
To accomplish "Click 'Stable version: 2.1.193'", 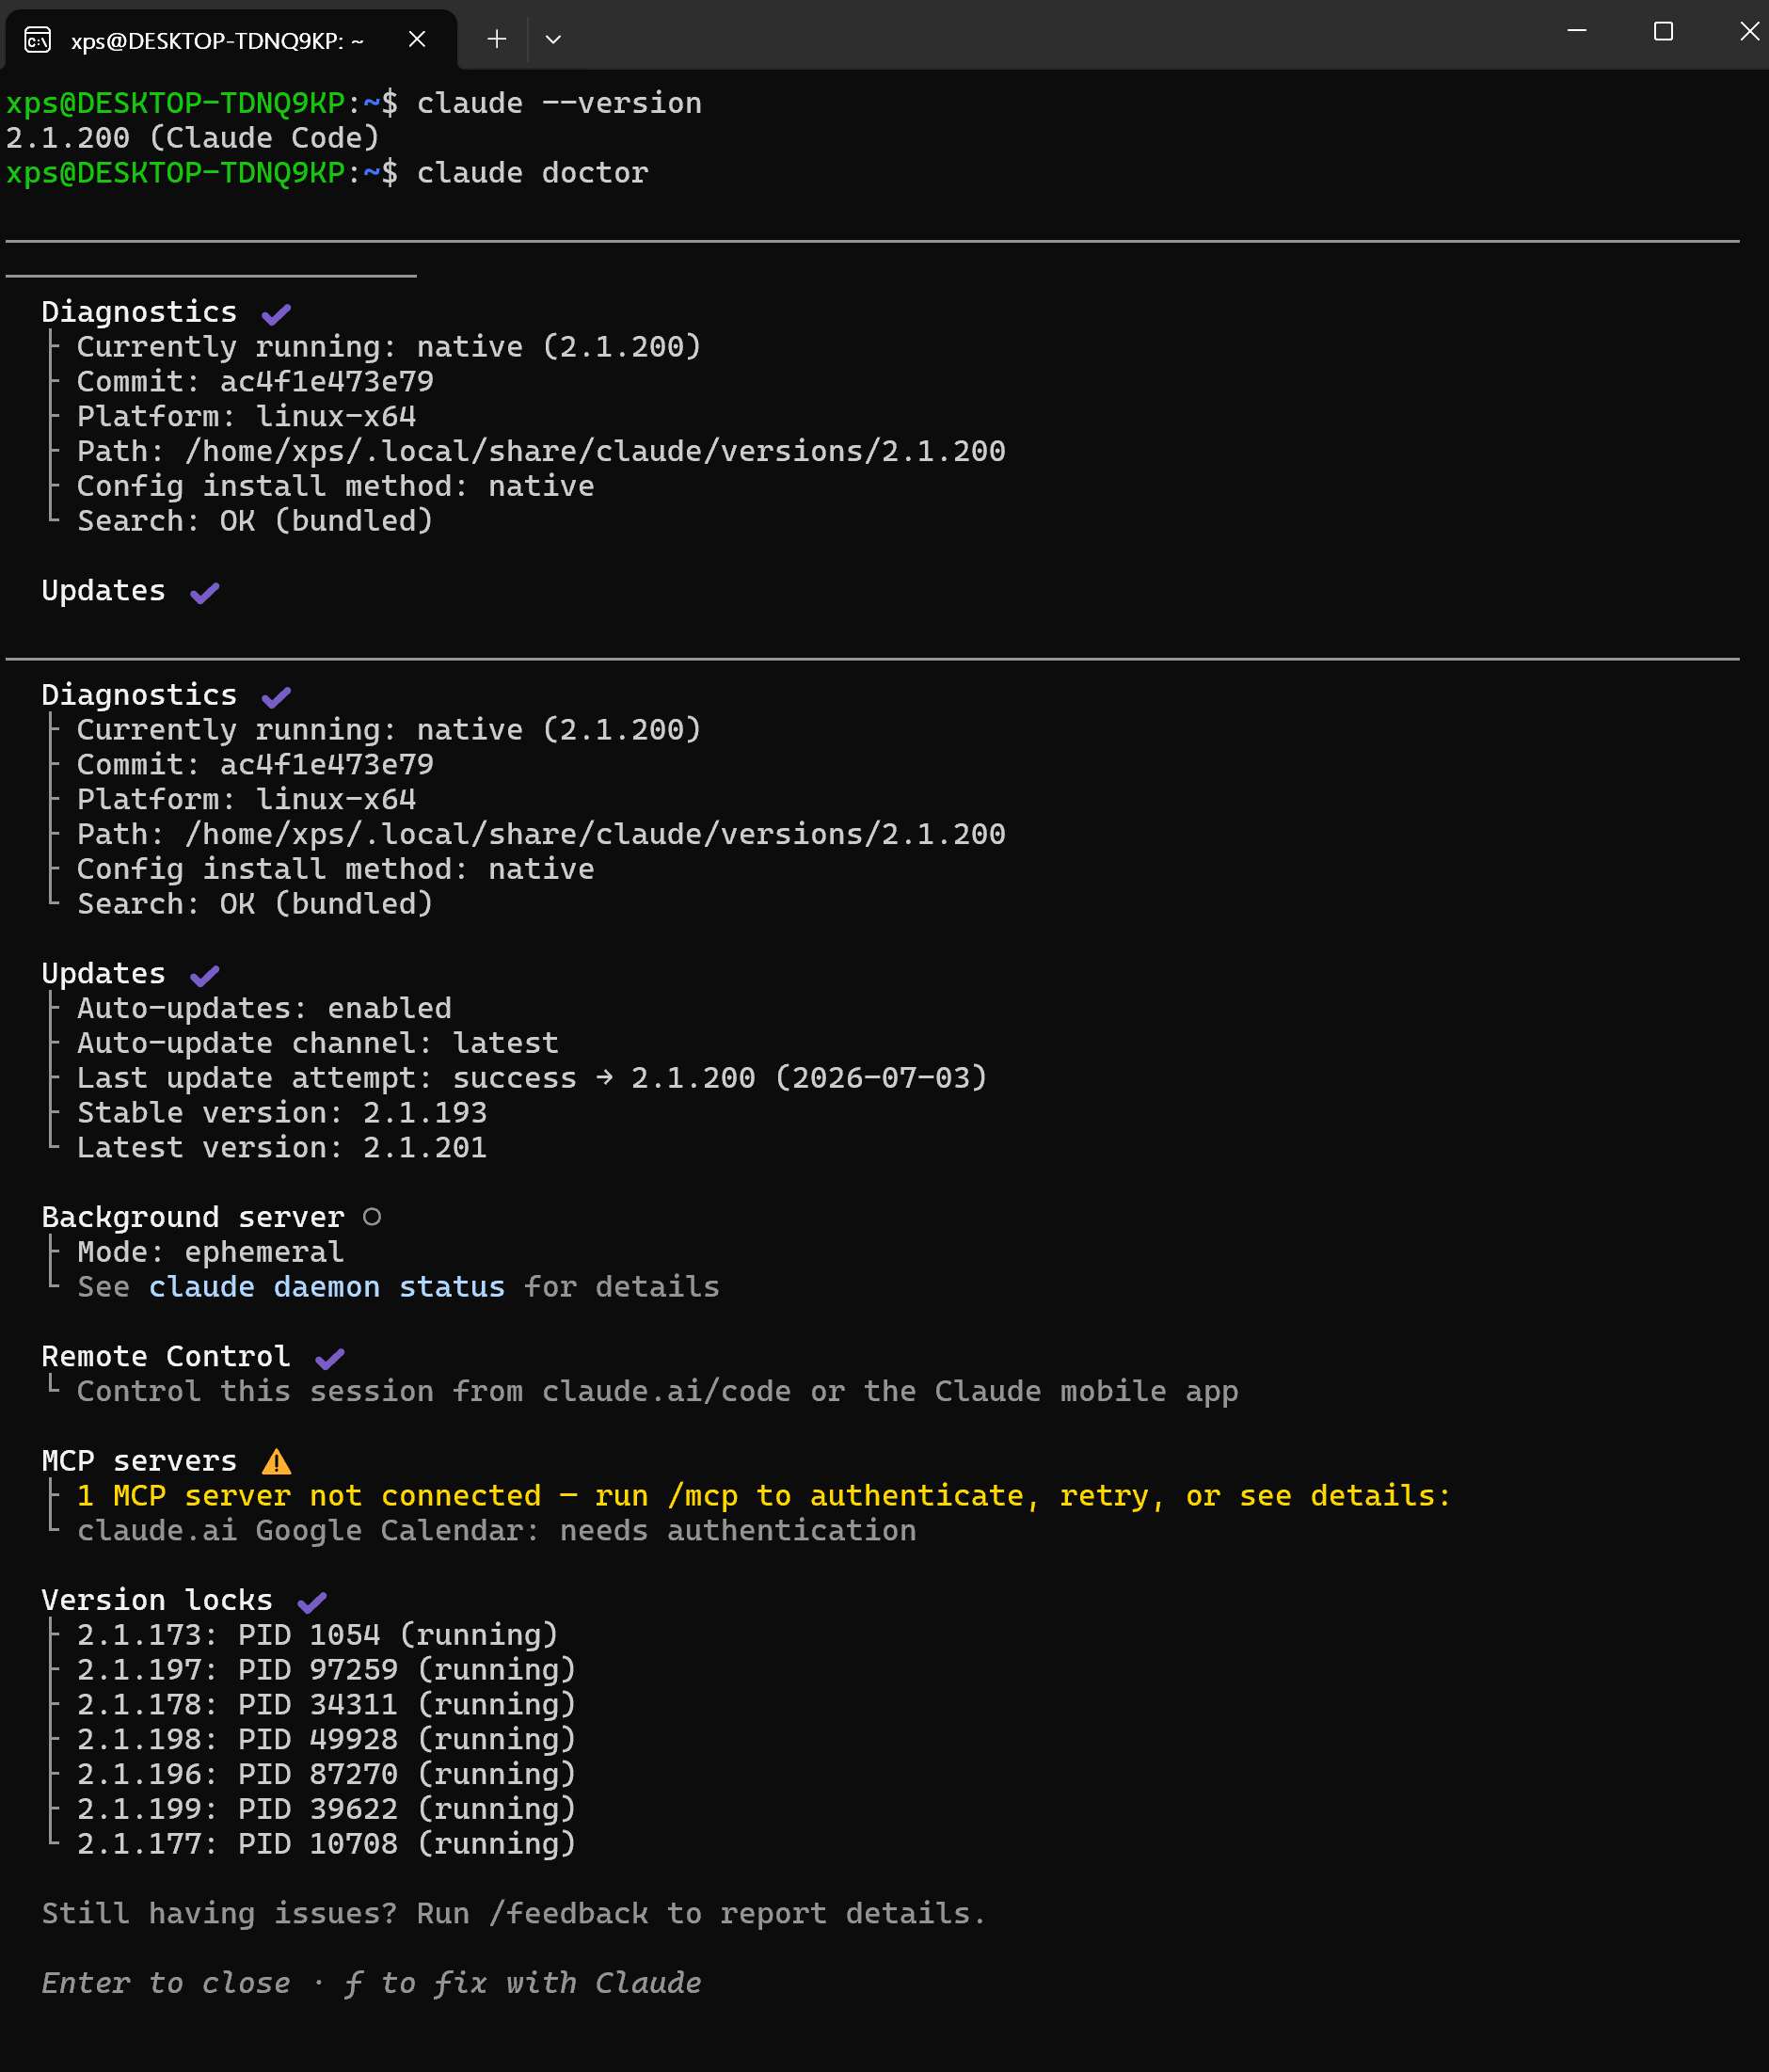I will point(282,1113).
